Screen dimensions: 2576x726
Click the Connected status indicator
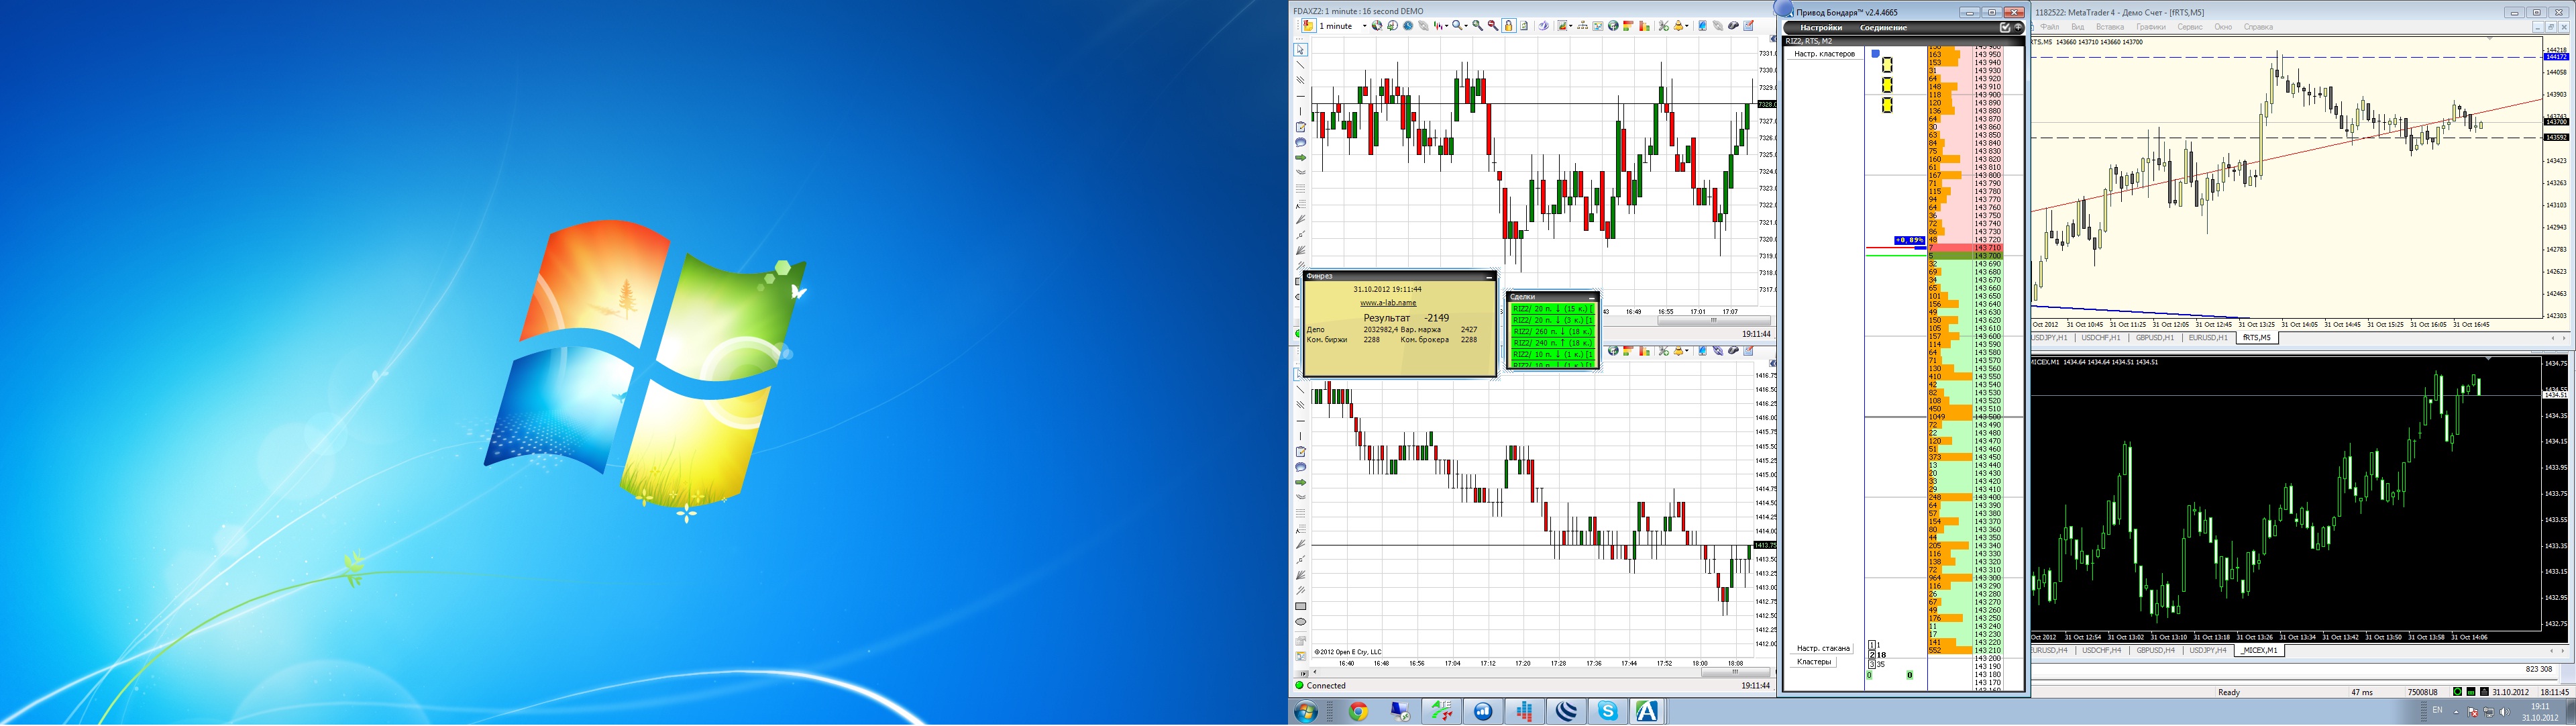[1320, 686]
